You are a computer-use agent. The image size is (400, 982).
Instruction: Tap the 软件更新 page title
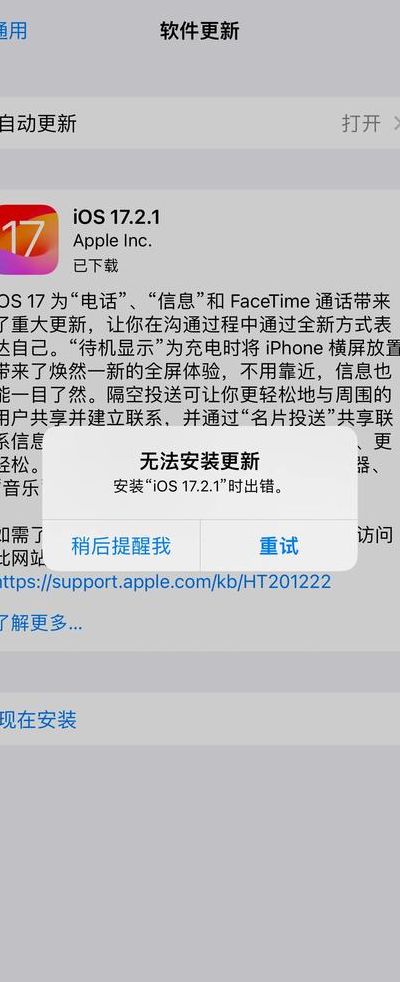coord(200,31)
